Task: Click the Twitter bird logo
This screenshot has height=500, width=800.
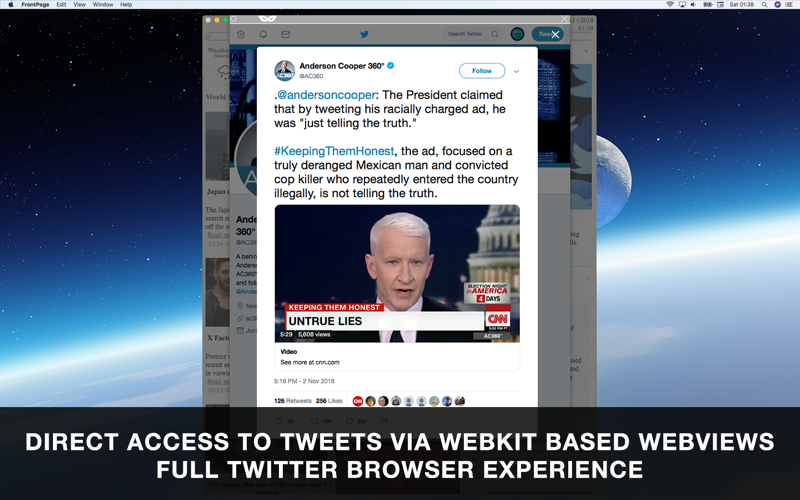Action: (x=364, y=35)
